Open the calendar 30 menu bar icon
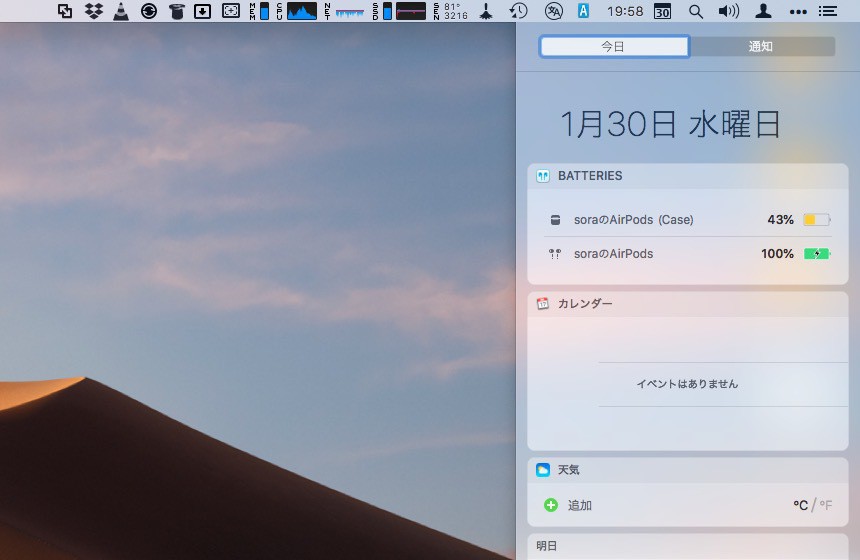This screenshot has width=860, height=560. coord(662,11)
